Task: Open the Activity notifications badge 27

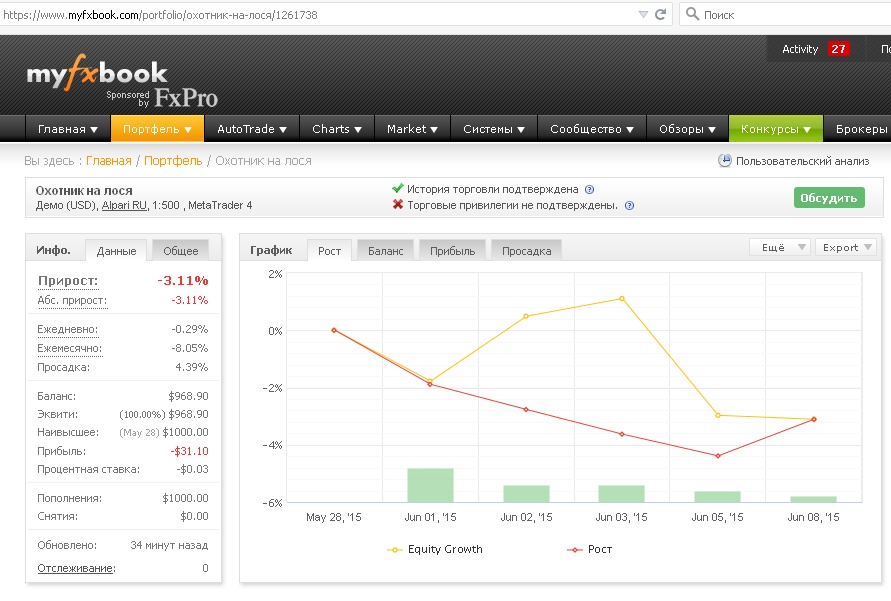Action: tap(838, 49)
